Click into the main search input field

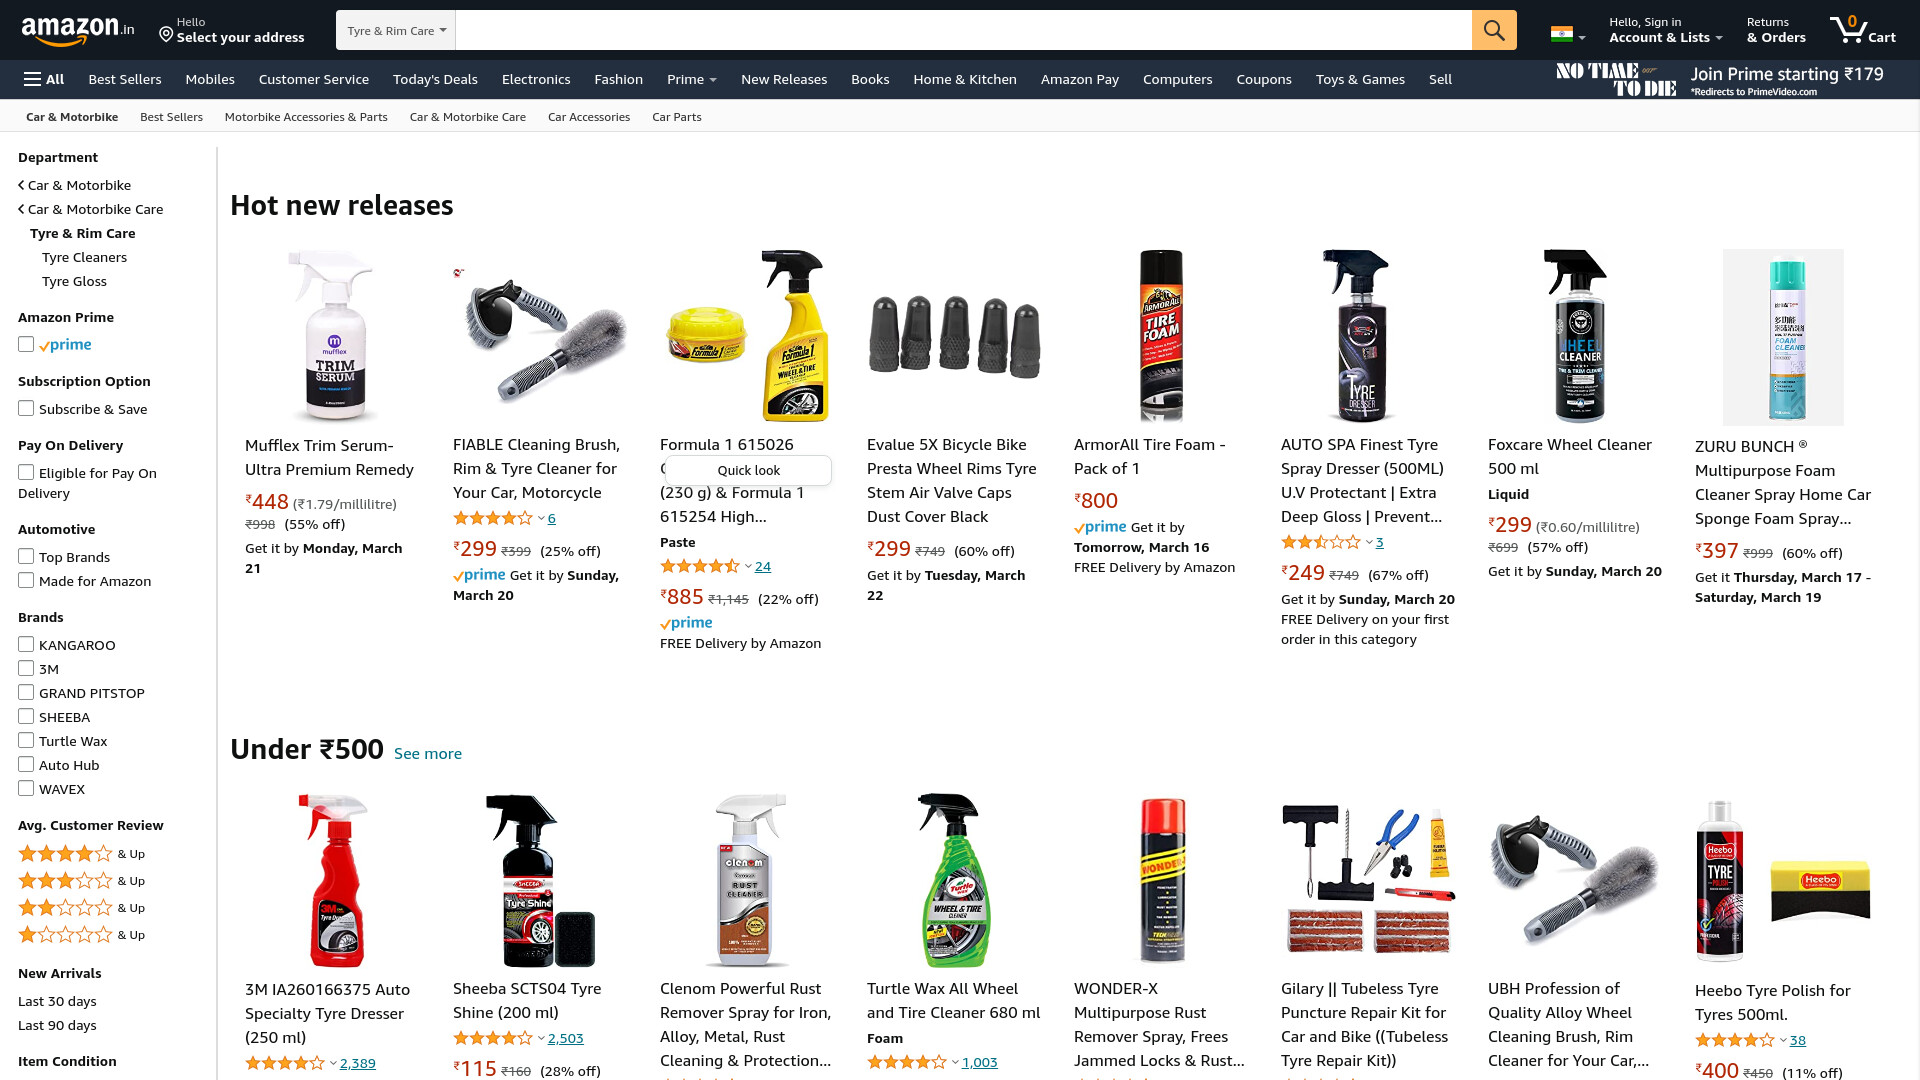[x=963, y=30]
